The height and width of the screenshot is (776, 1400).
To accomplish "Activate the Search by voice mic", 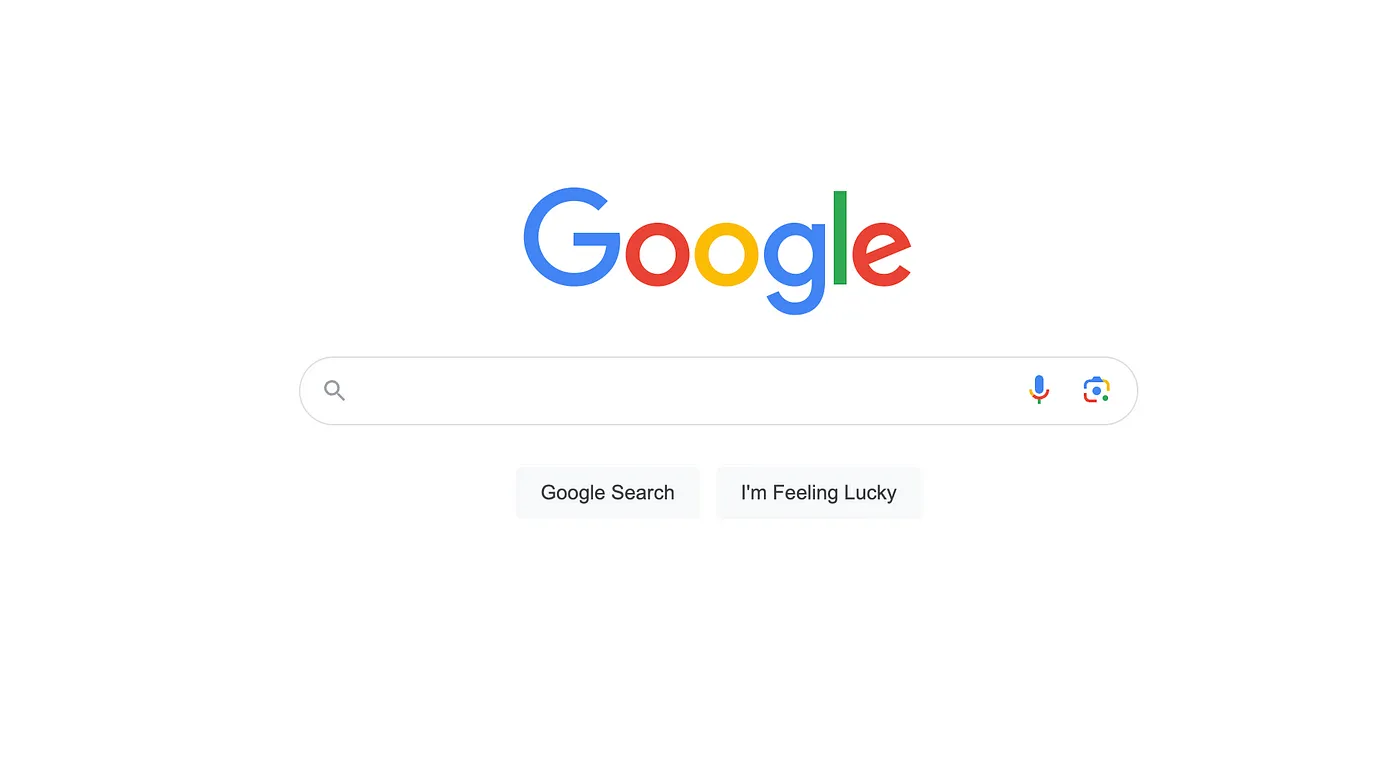I will tap(1039, 390).
